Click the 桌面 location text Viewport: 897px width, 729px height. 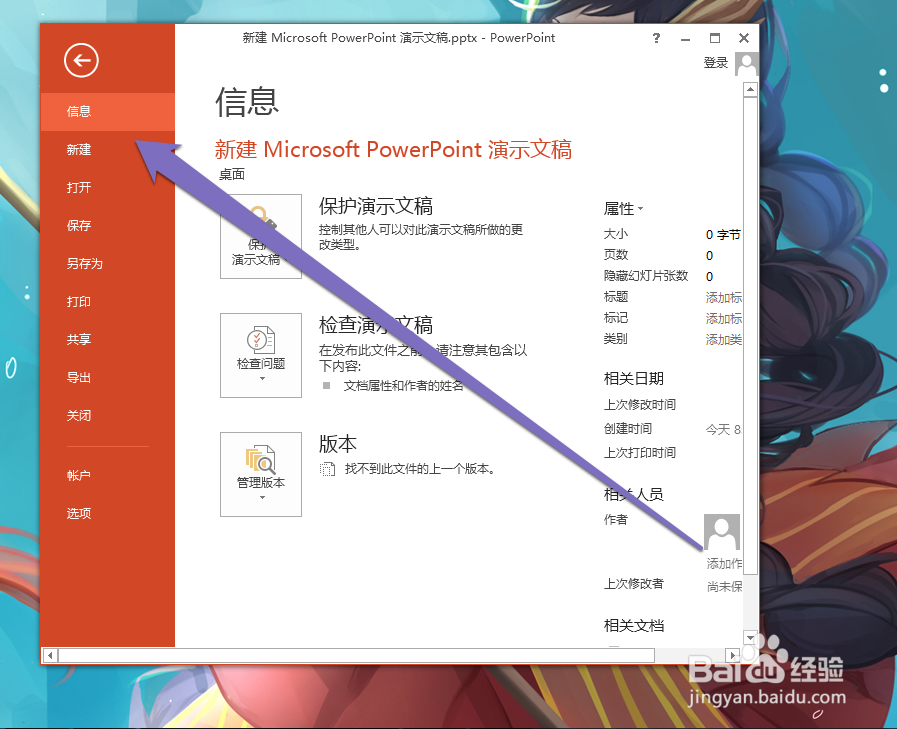tap(232, 175)
